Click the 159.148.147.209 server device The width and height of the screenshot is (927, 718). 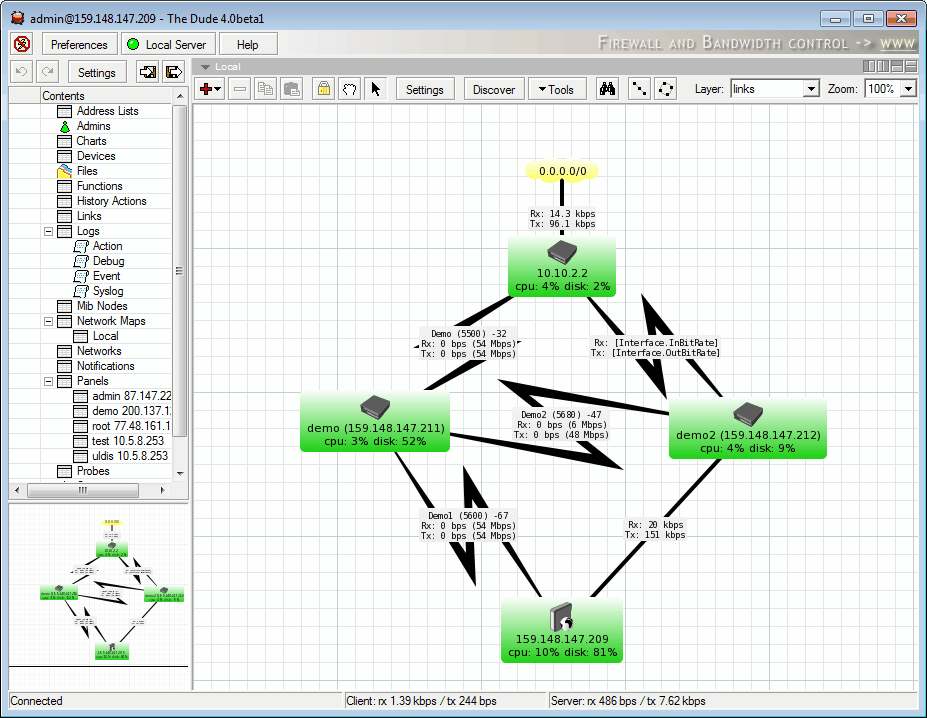[562, 630]
